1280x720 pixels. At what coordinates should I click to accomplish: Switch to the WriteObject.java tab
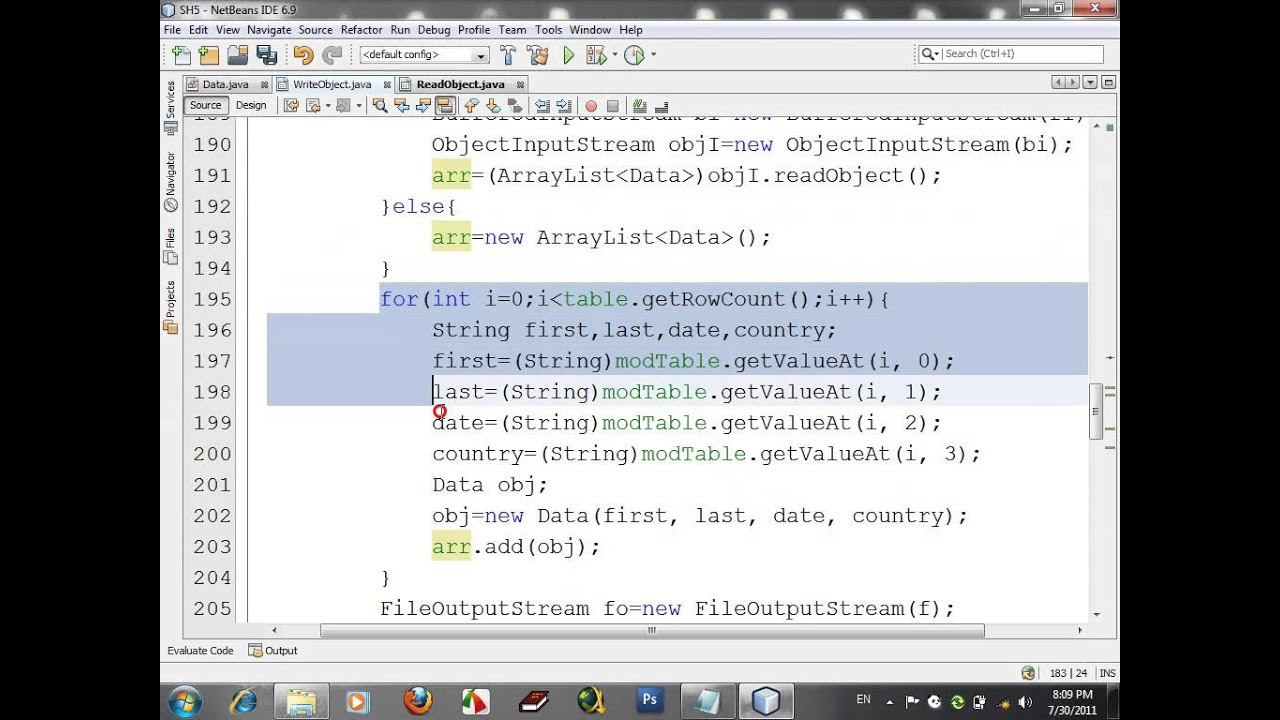[332, 84]
